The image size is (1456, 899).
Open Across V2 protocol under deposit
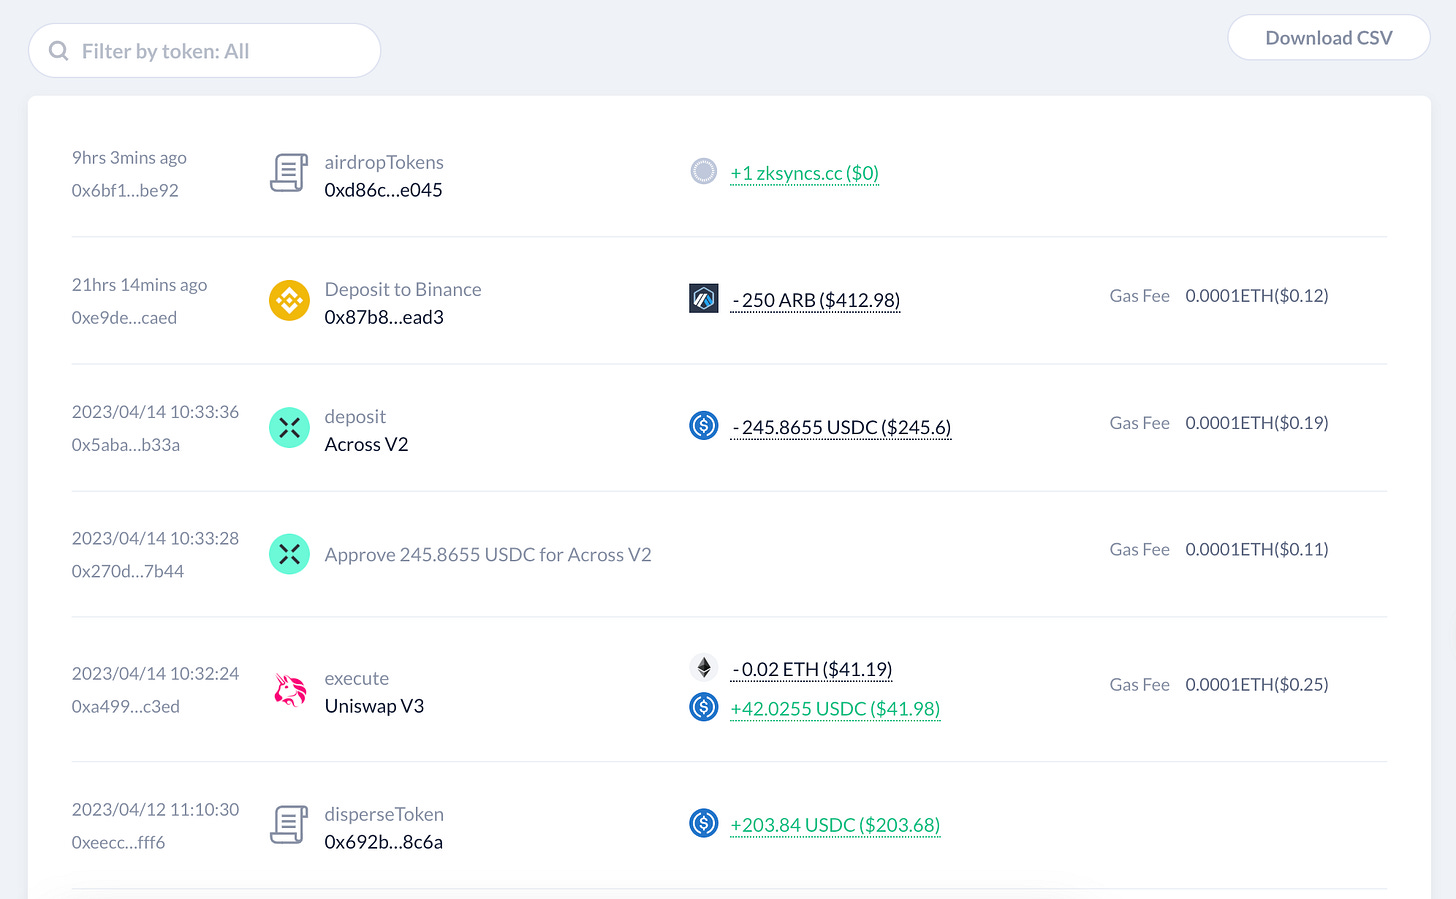(367, 444)
